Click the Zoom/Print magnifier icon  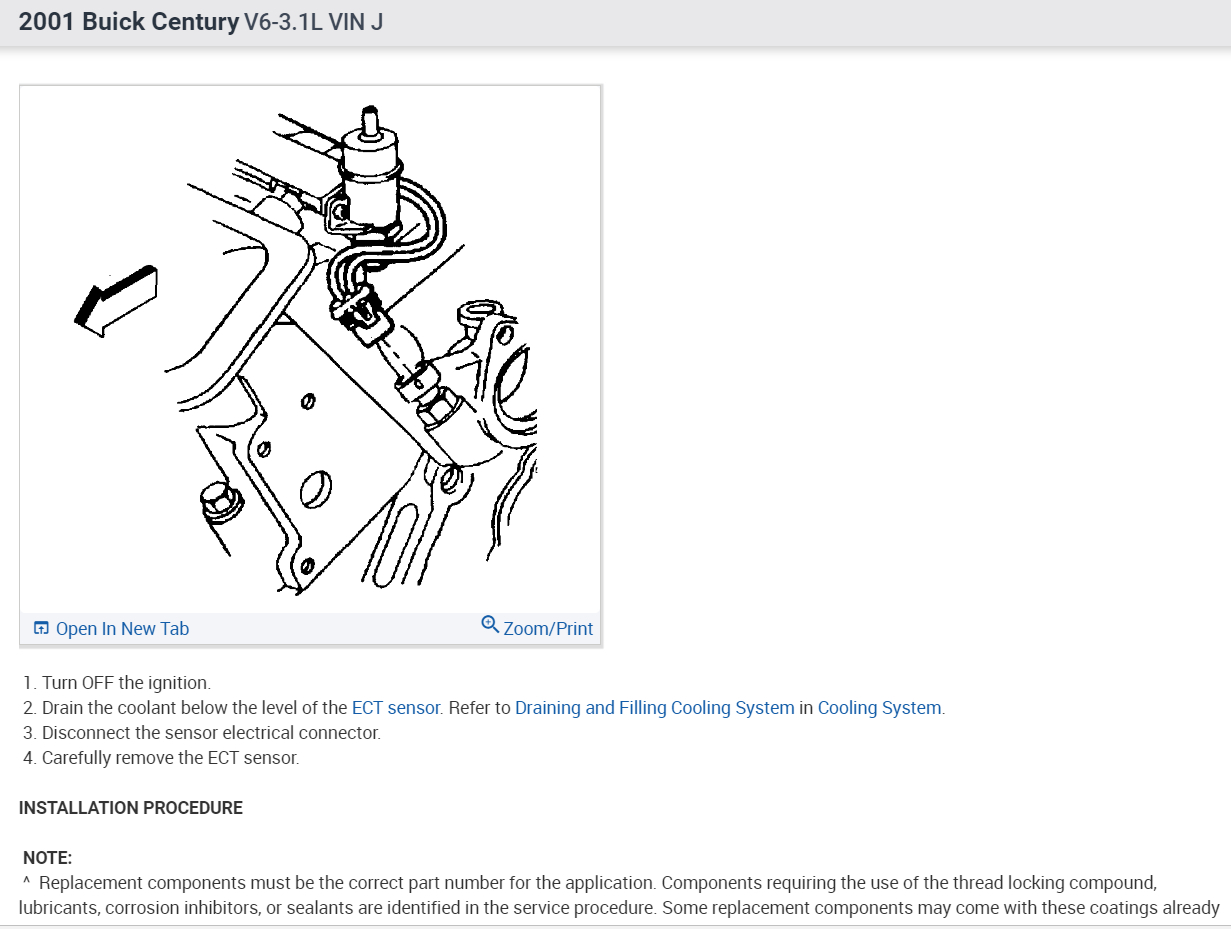[x=490, y=624]
